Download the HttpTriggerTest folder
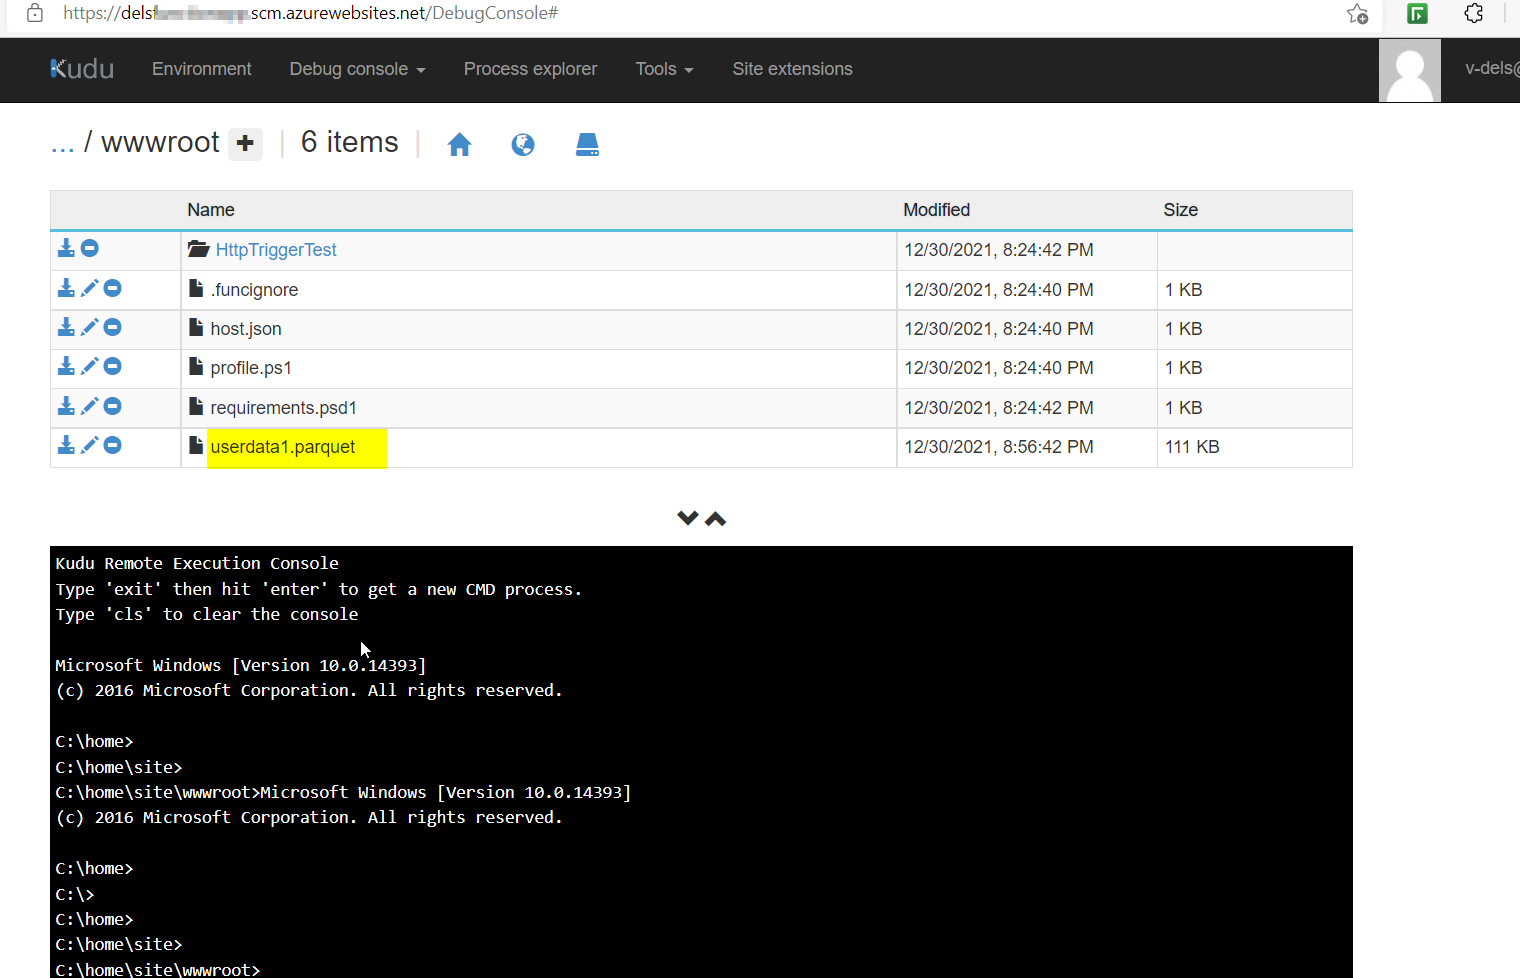 (66, 248)
